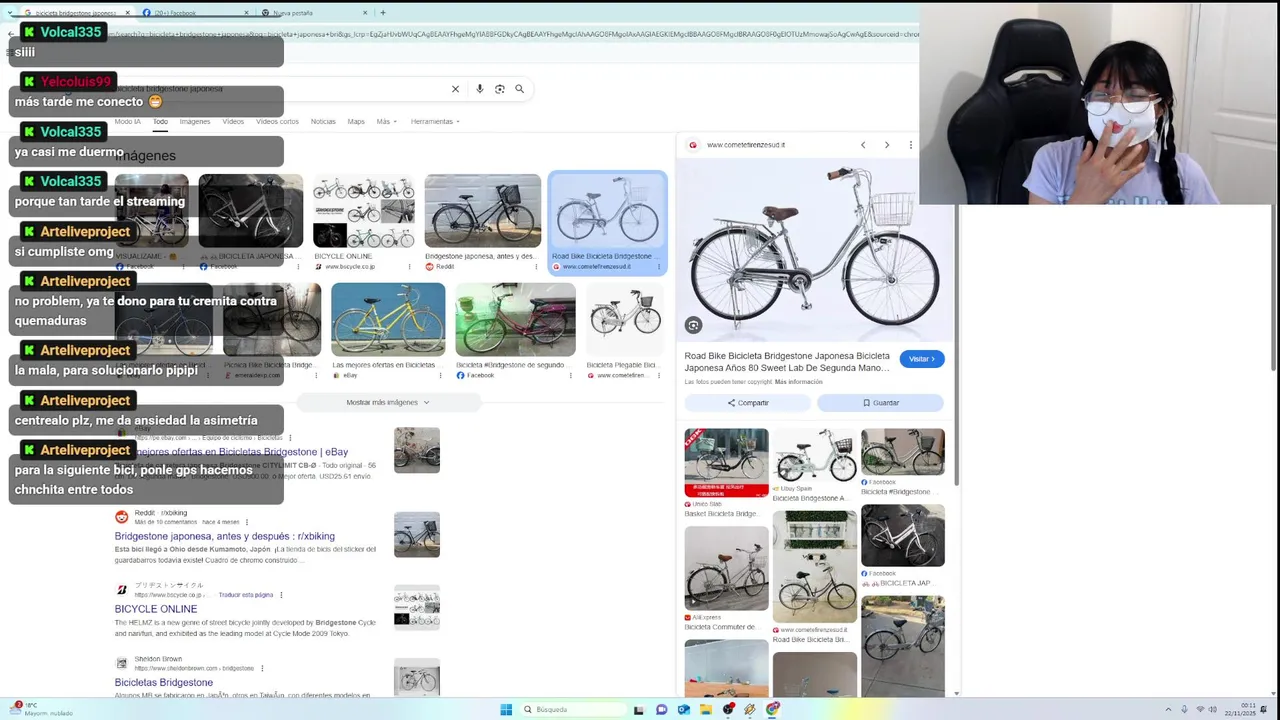Click Traducir esta página link
This screenshot has height=720, width=1280.
pyautogui.click(x=246, y=594)
